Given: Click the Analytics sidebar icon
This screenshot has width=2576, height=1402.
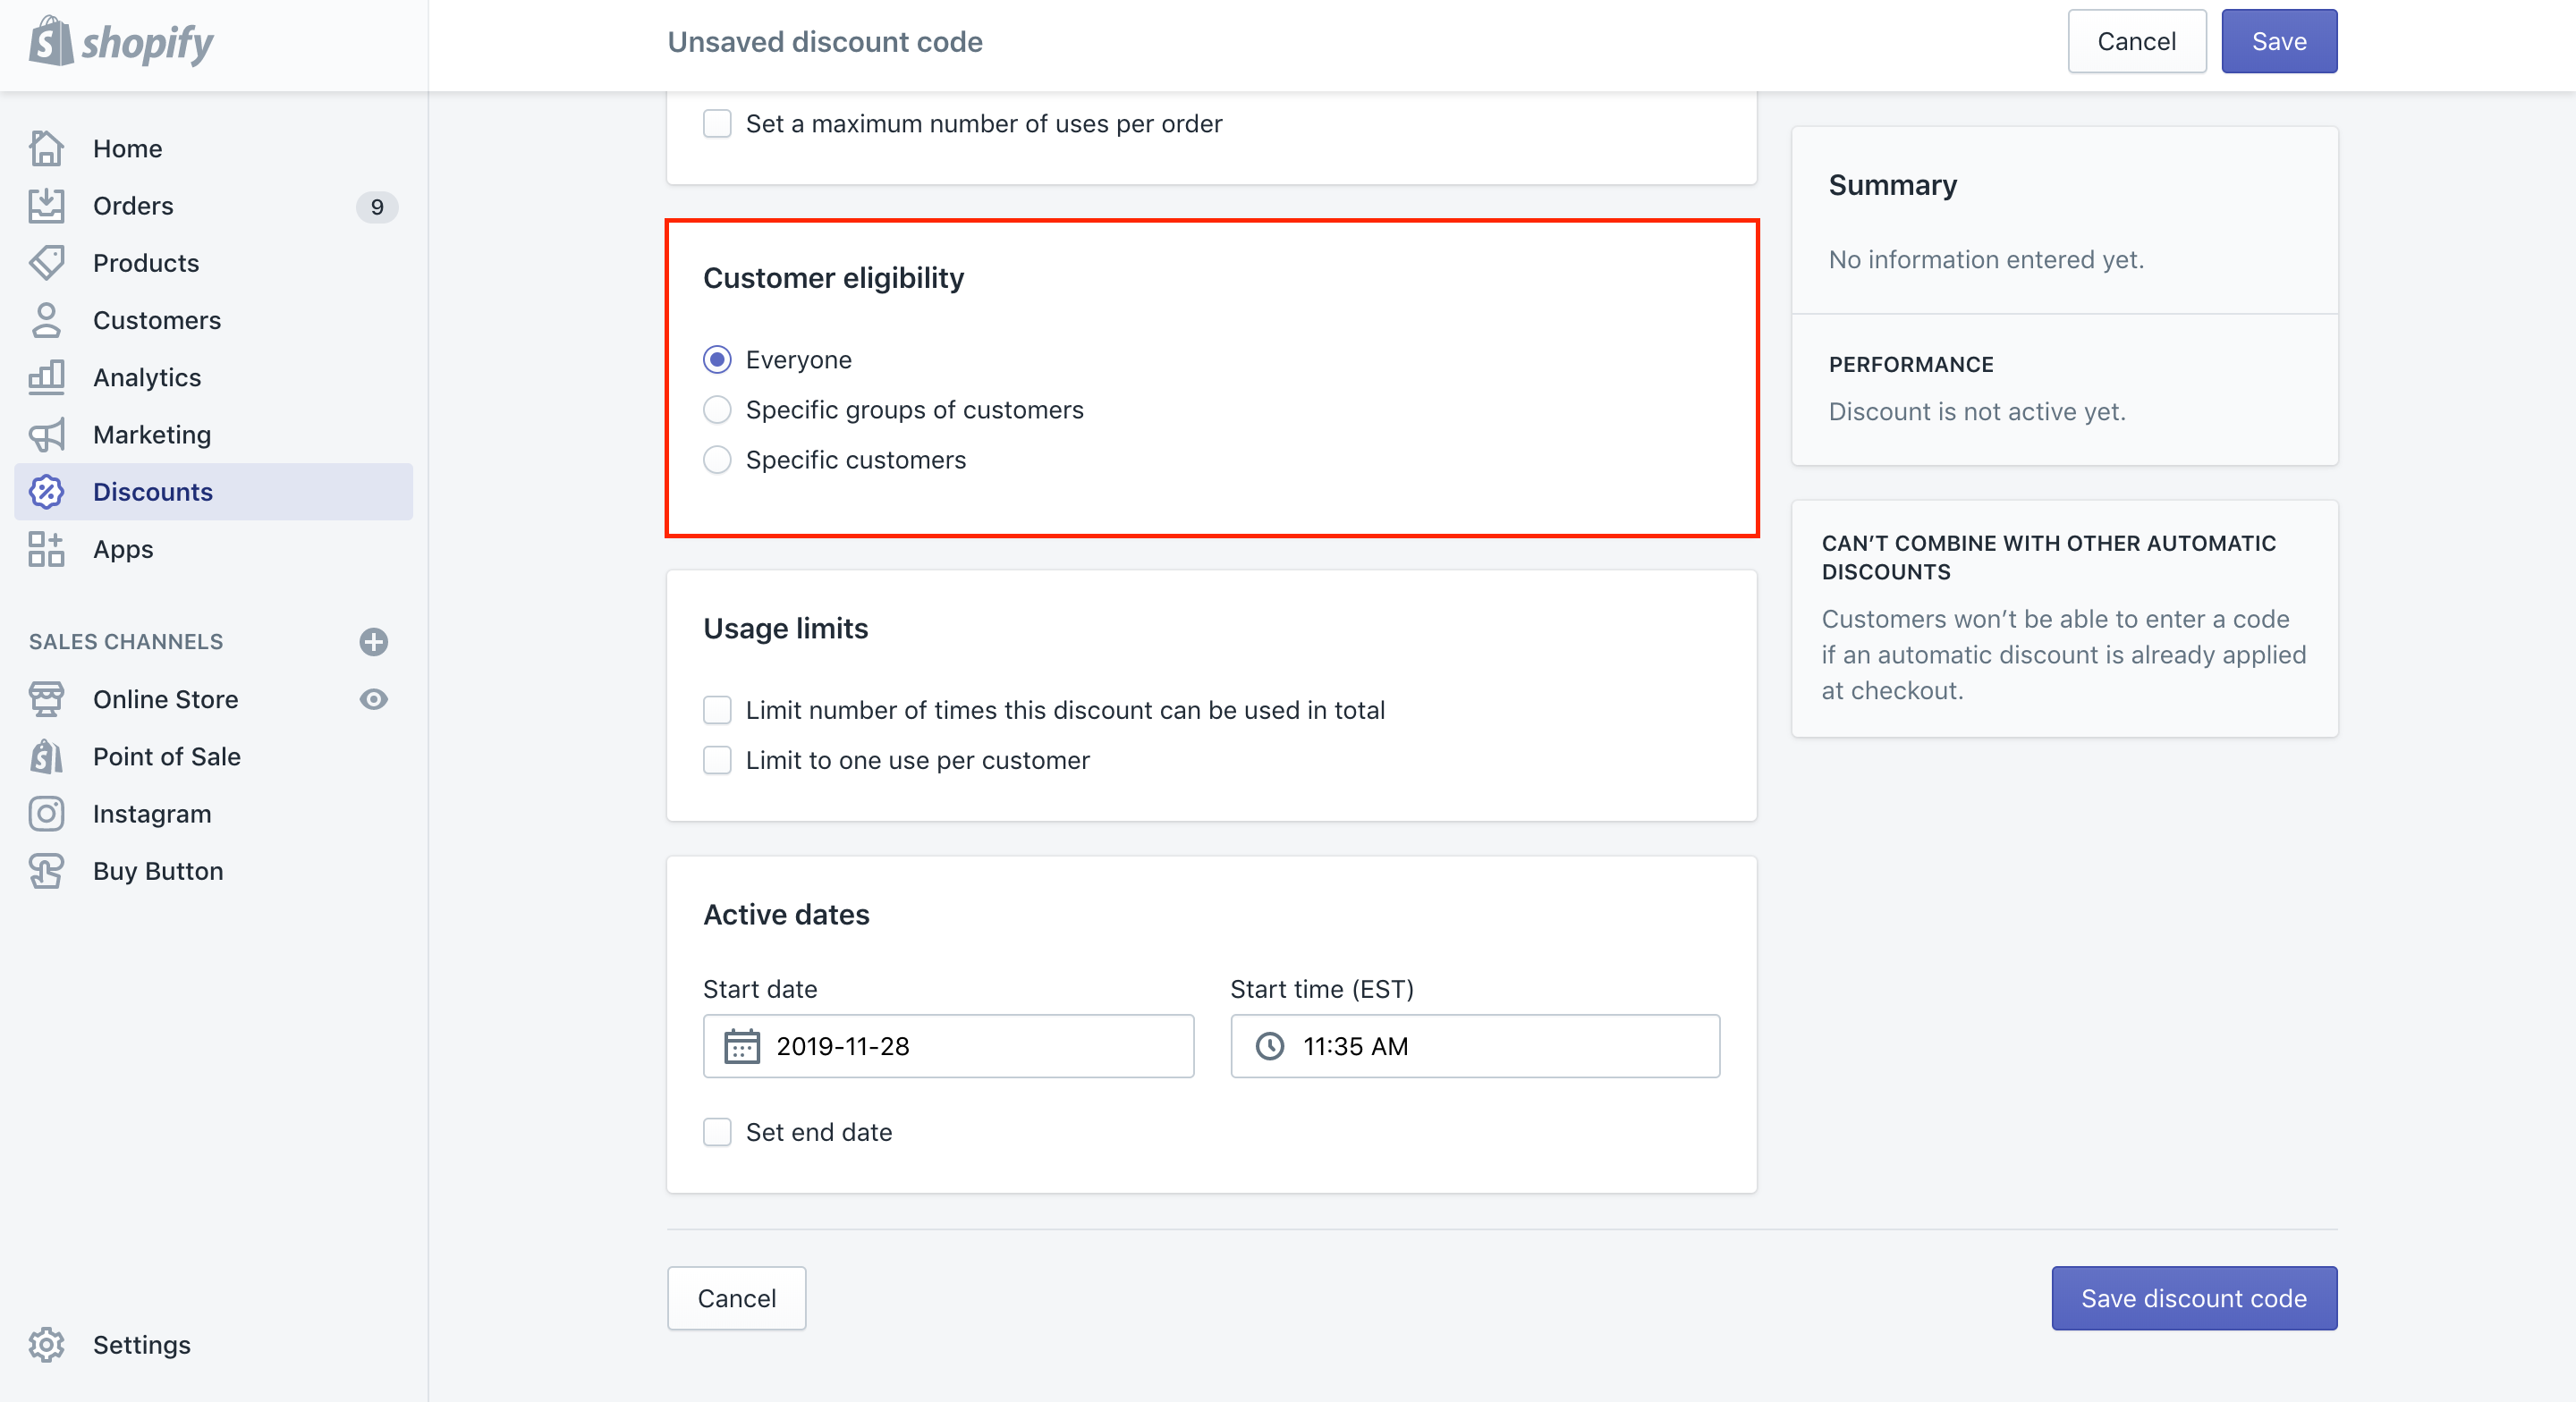Looking at the screenshot, I should pyautogui.click(x=47, y=376).
